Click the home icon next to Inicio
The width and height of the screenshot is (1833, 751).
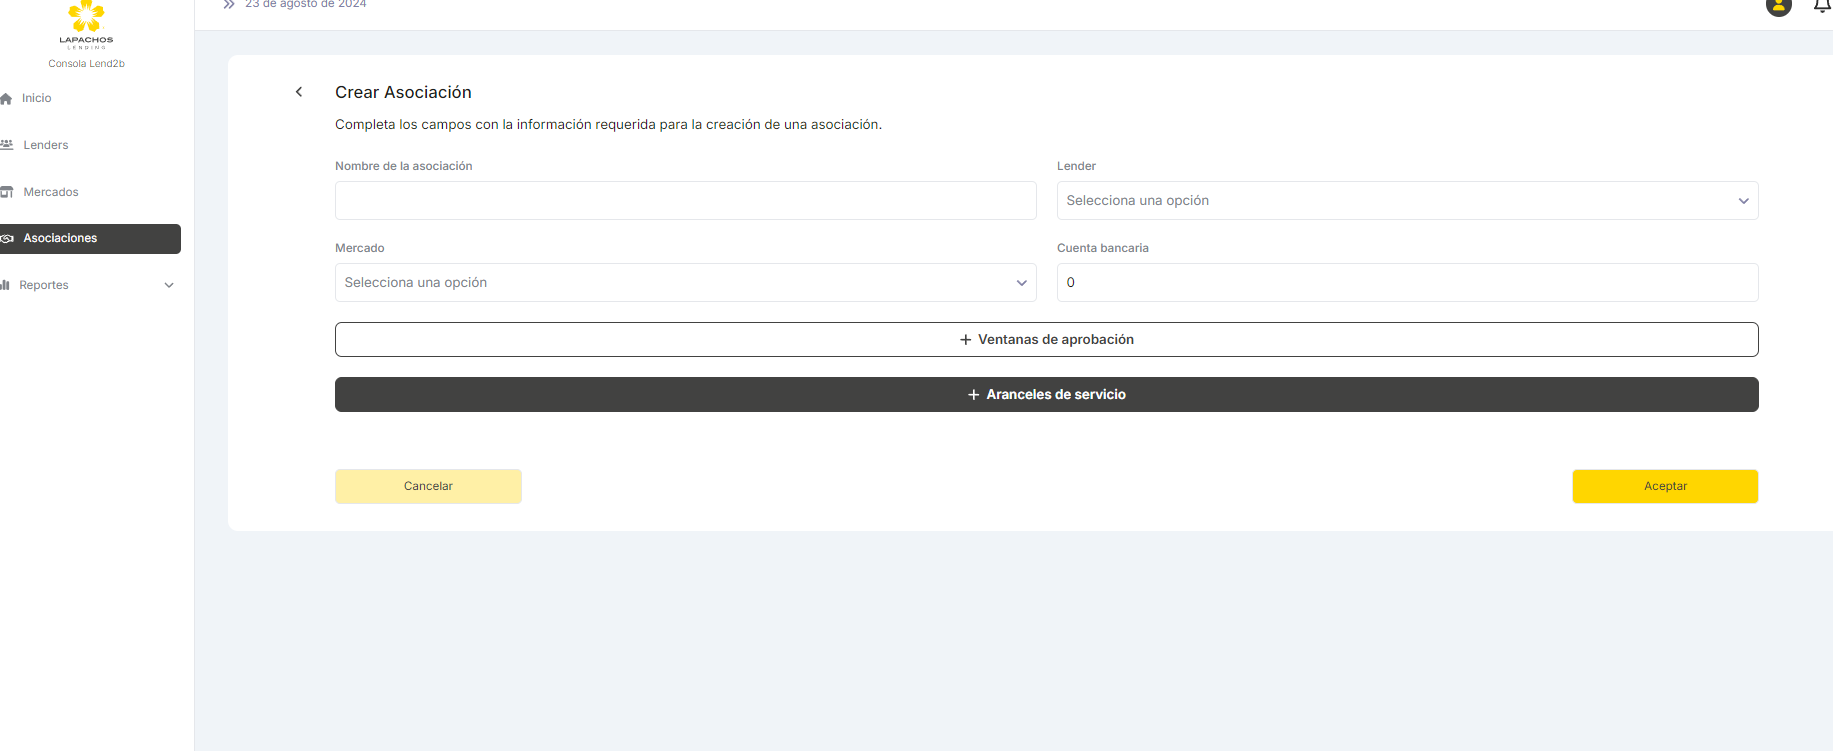[x=6, y=99]
